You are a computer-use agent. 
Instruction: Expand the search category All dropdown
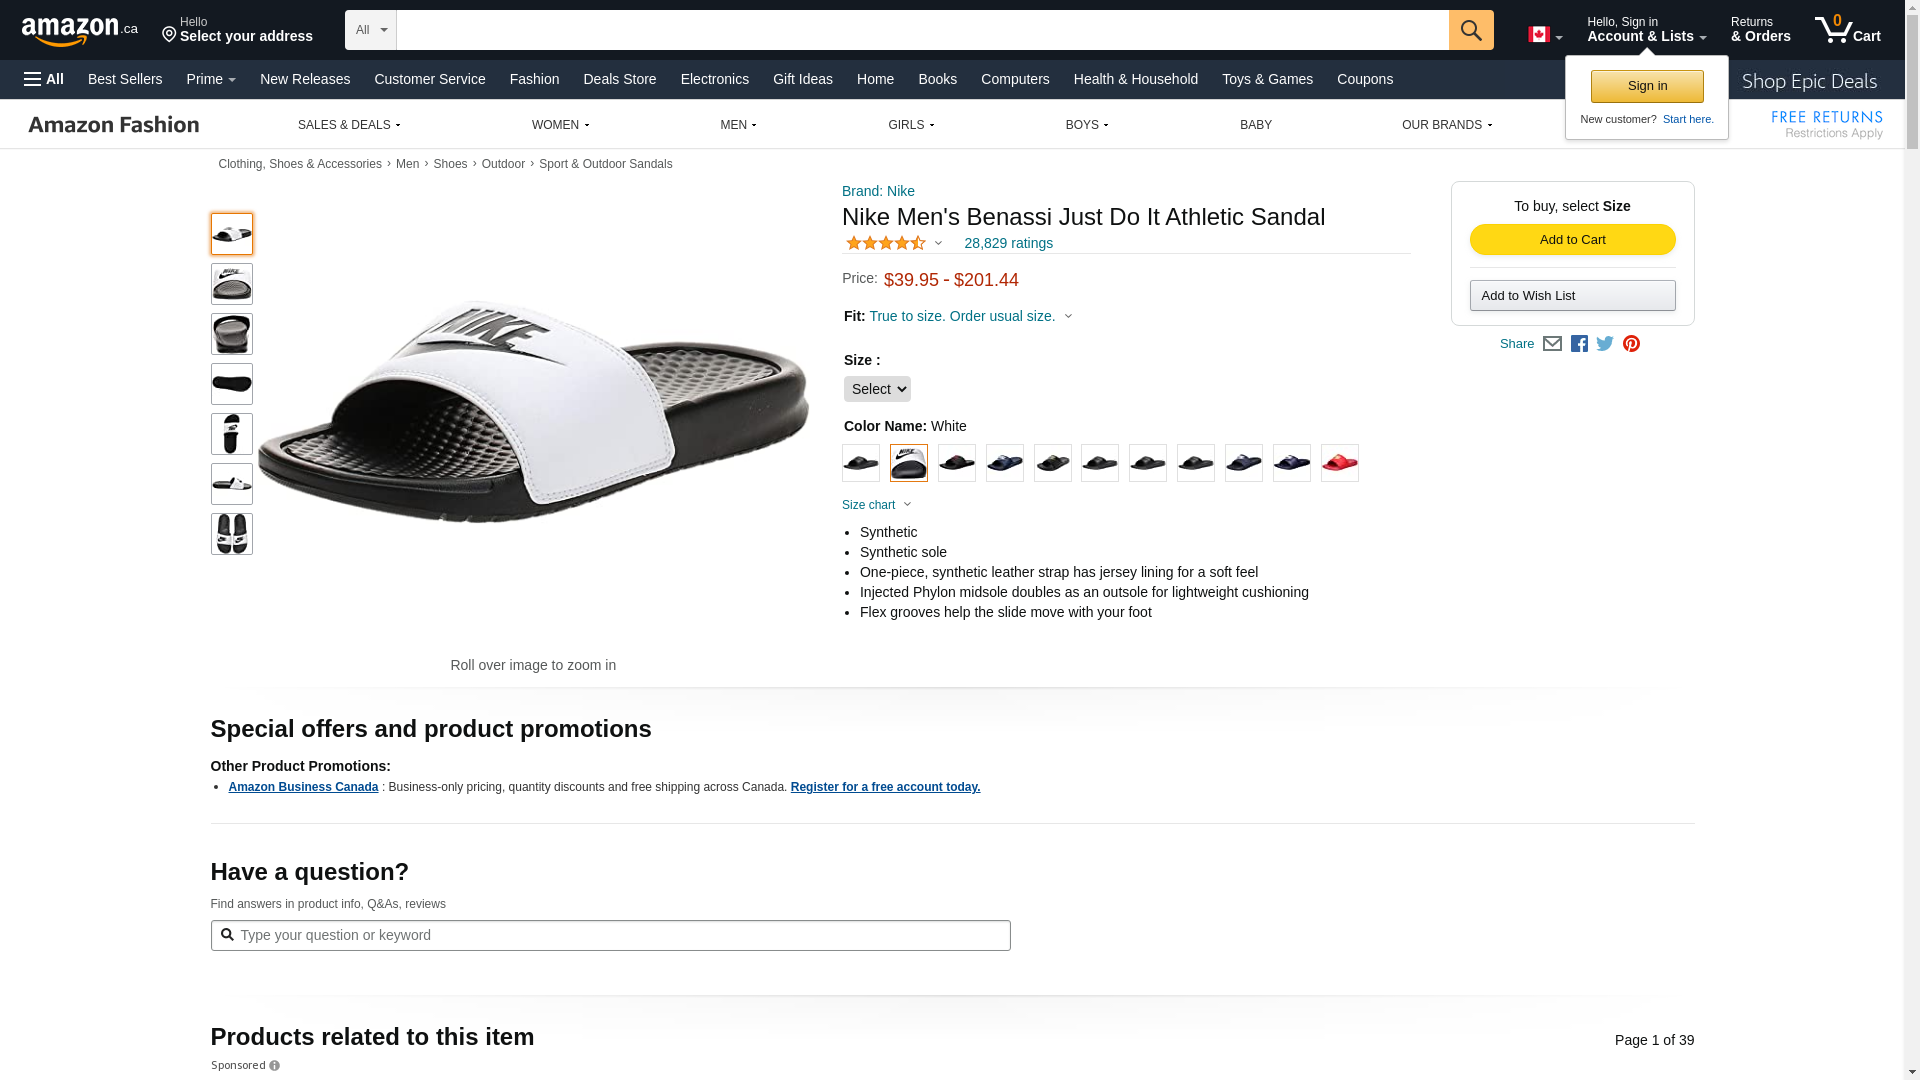click(x=370, y=30)
